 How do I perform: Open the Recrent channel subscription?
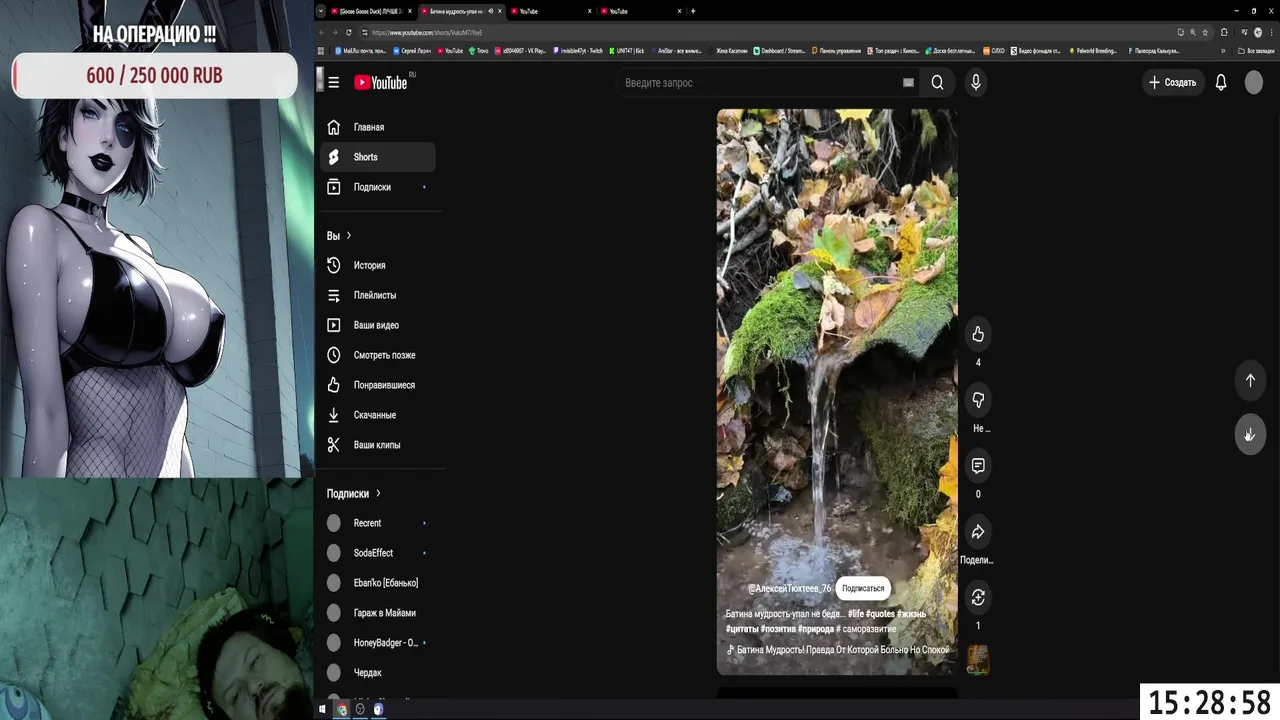[378, 523]
